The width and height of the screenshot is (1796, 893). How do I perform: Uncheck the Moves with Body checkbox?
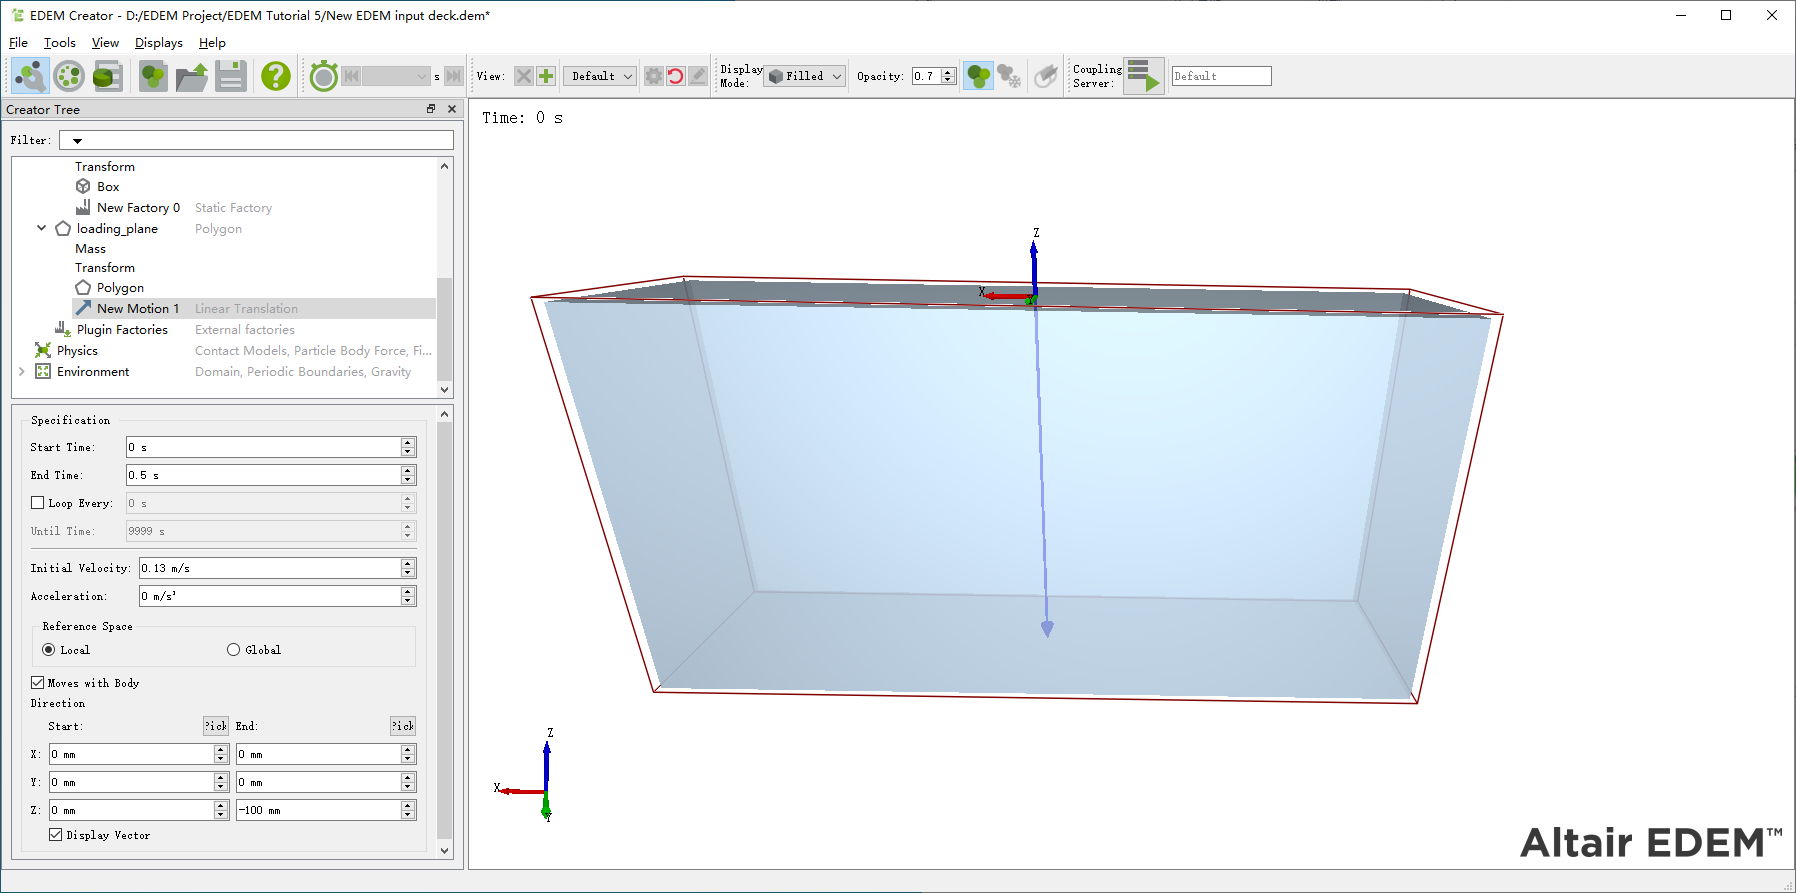coord(38,683)
